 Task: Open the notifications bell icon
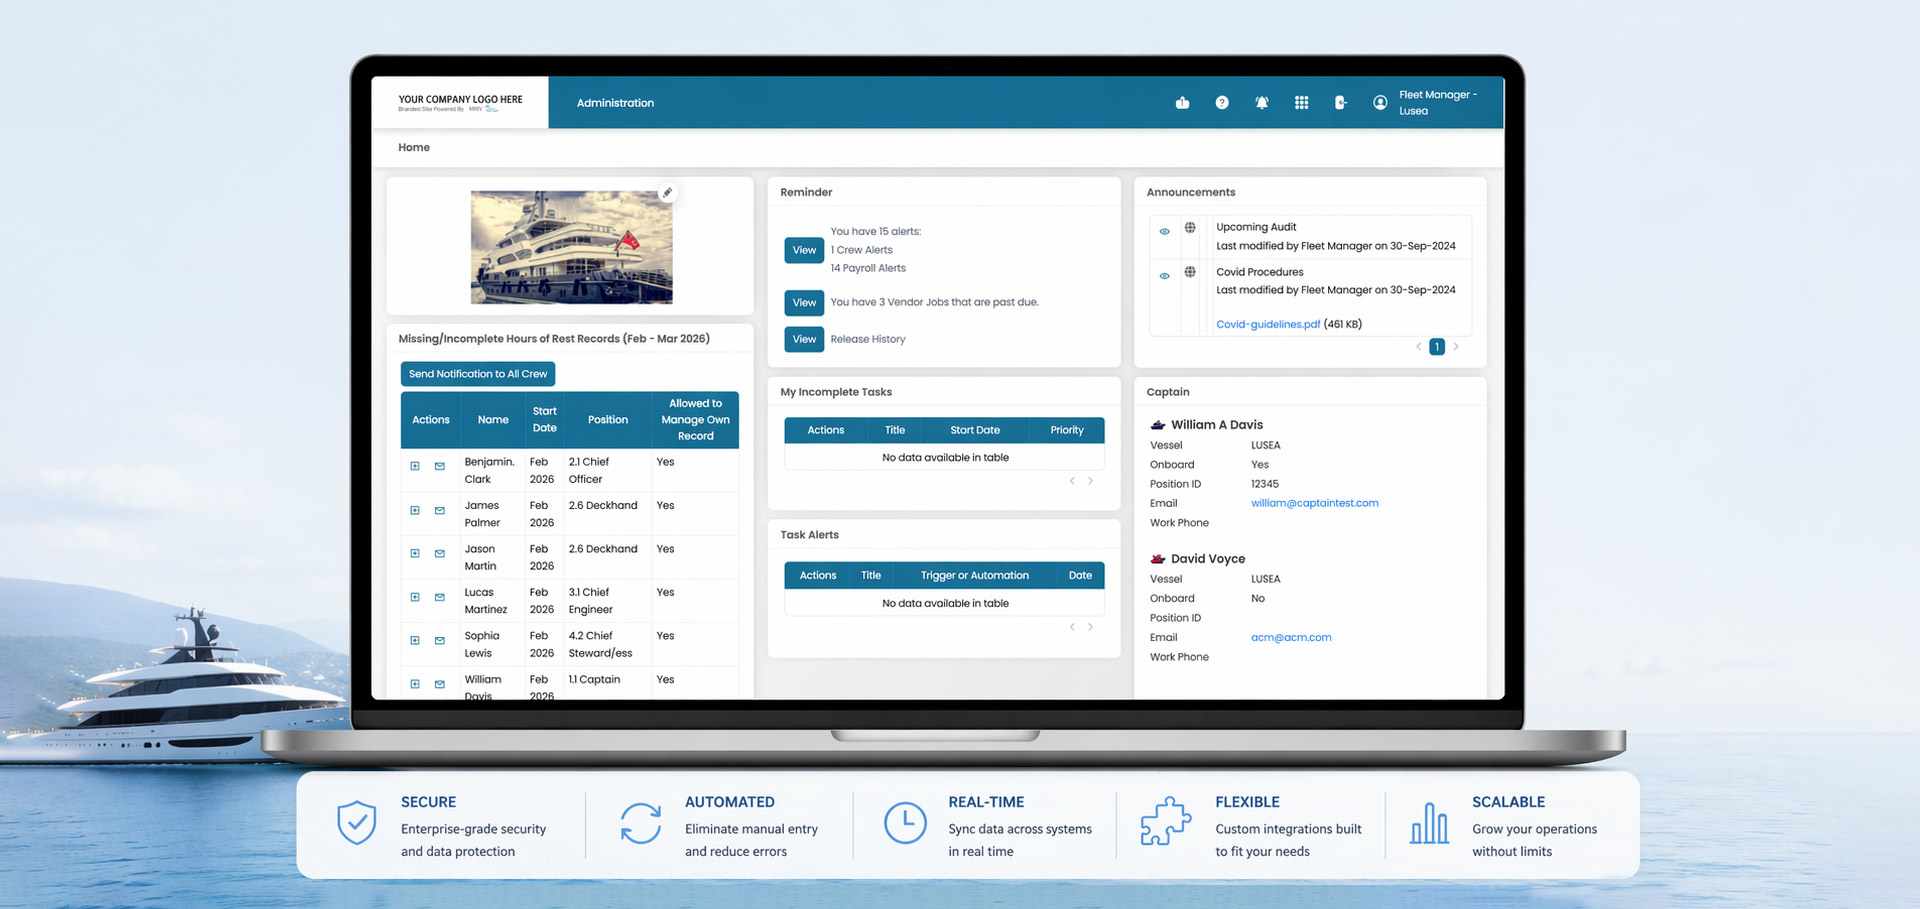pyautogui.click(x=1262, y=103)
